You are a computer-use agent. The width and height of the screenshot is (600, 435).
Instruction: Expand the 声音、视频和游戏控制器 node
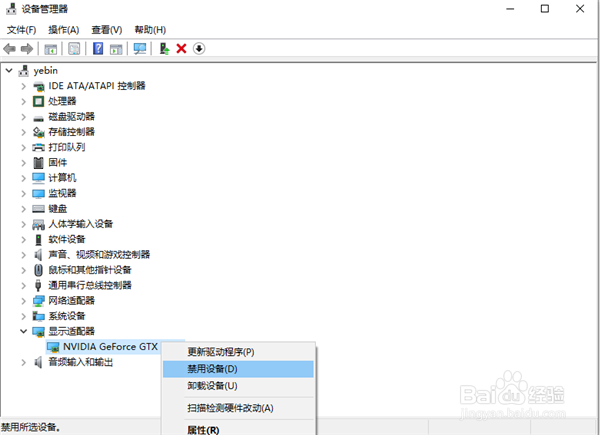[x=24, y=255]
